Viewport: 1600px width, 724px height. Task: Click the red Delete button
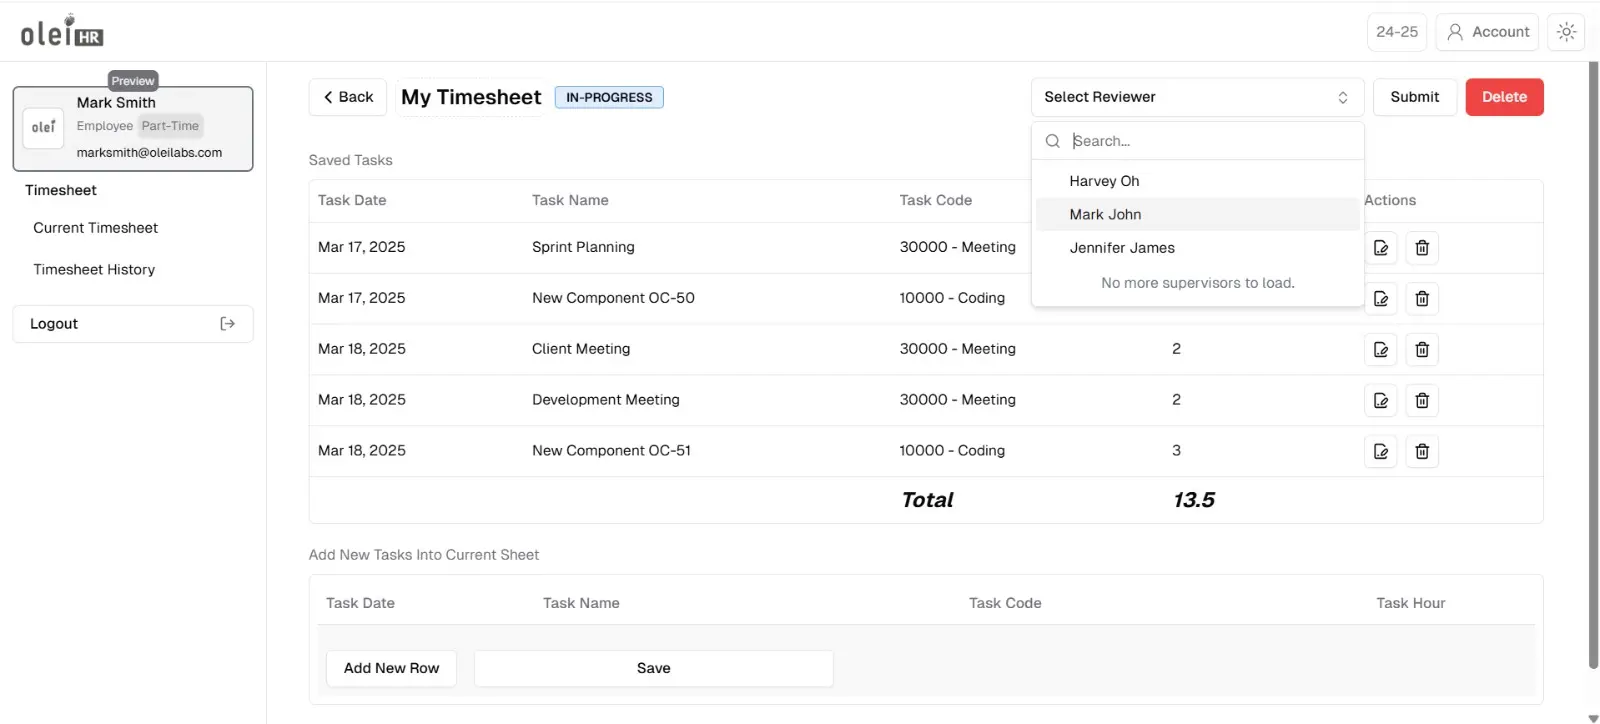[1504, 97]
